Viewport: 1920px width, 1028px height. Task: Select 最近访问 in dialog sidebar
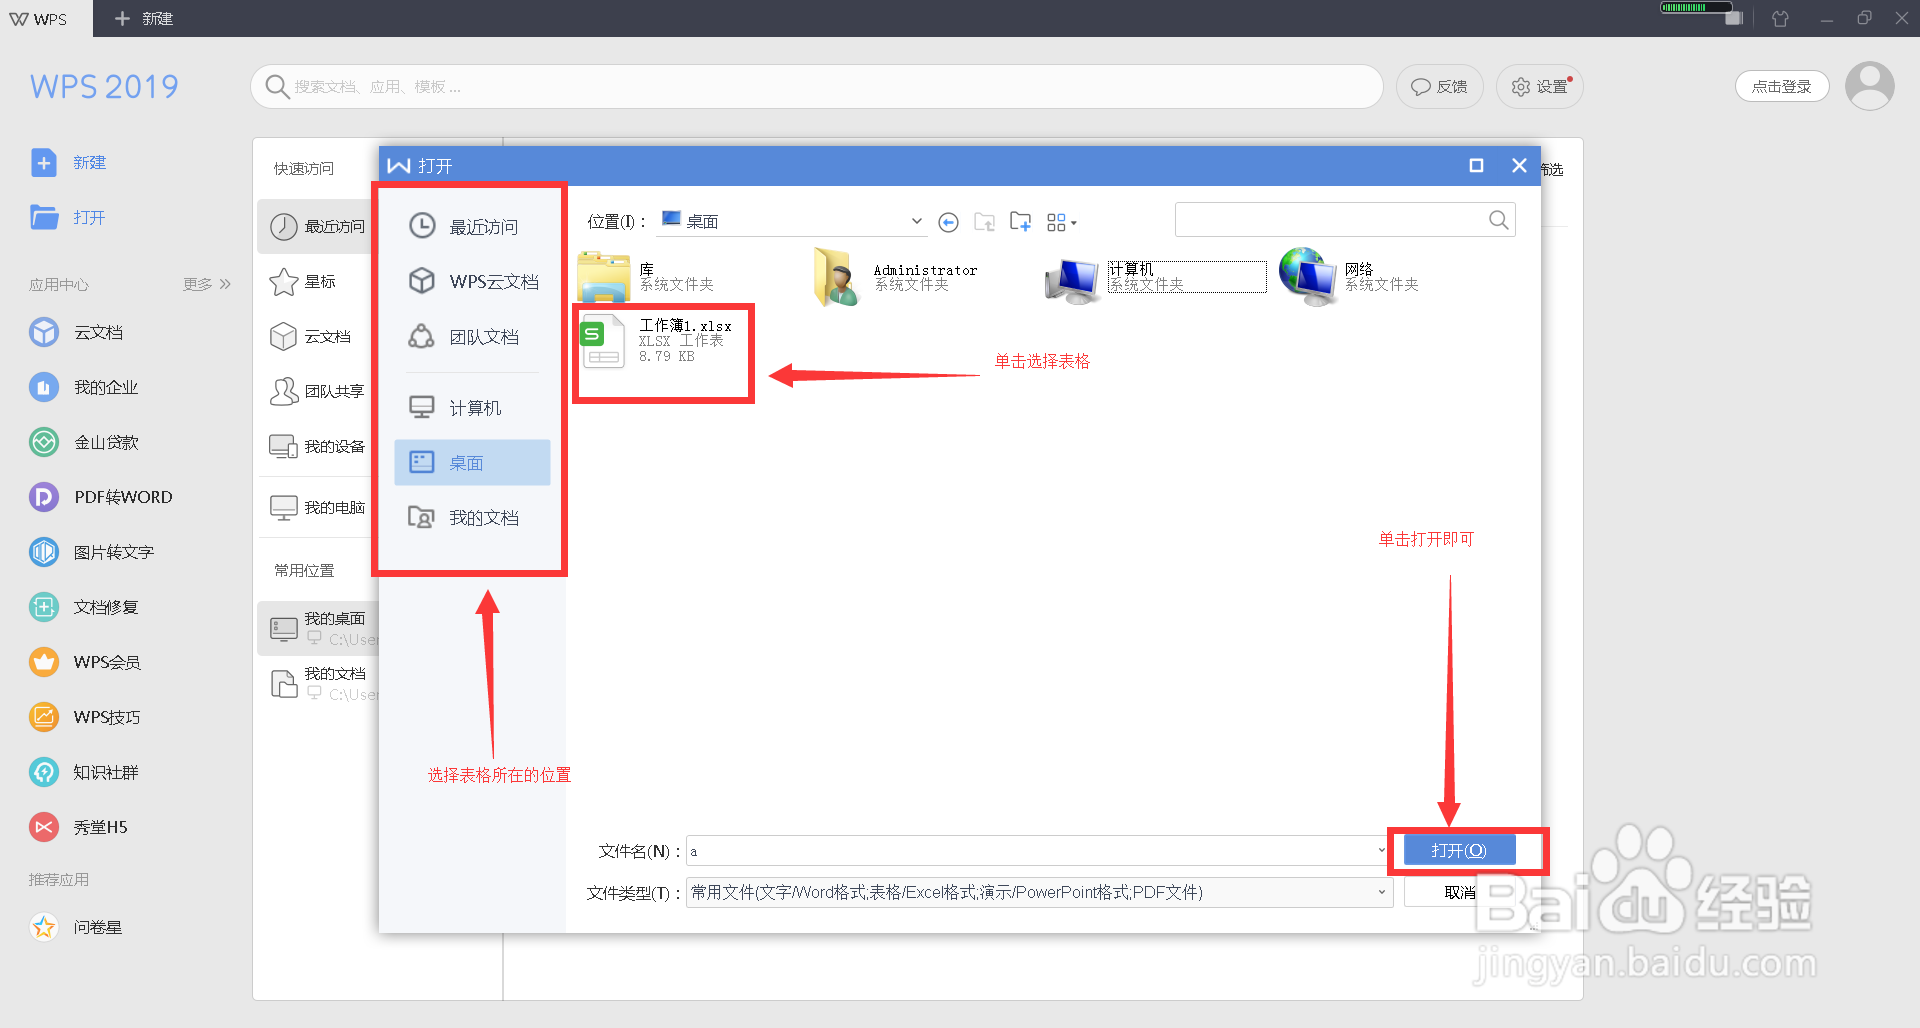[472, 227]
